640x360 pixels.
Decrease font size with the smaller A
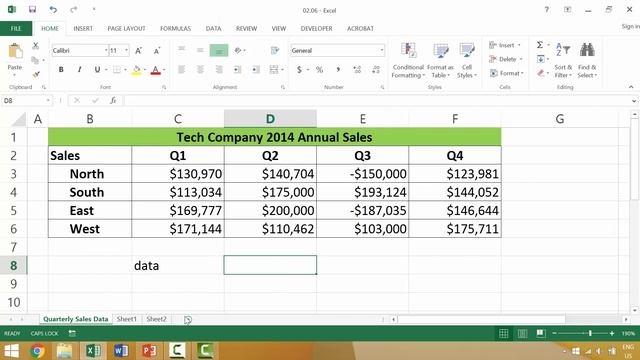tap(157, 51)
